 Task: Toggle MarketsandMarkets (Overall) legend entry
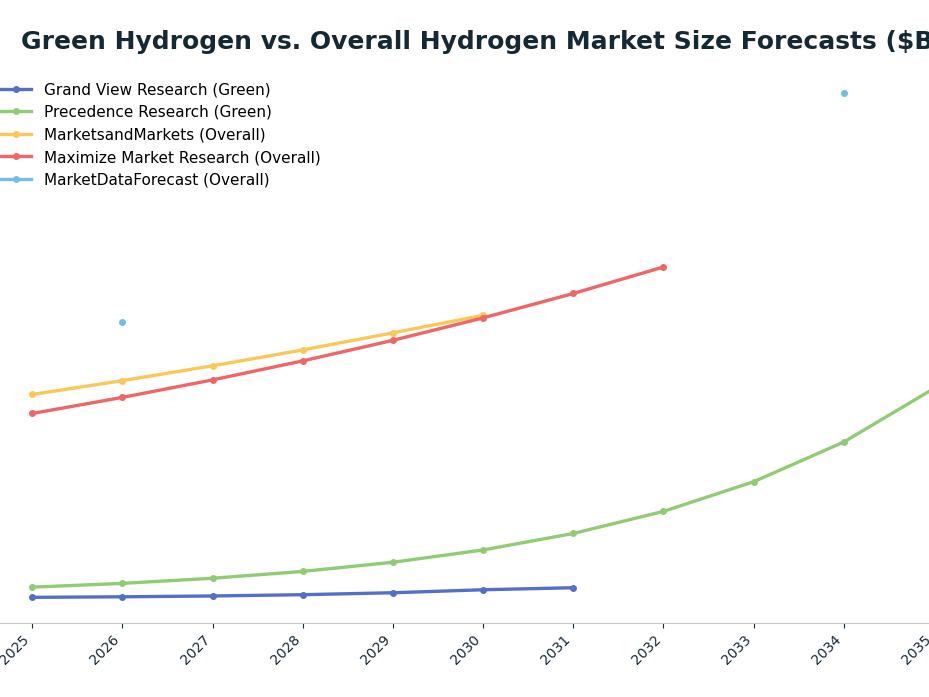133,135
